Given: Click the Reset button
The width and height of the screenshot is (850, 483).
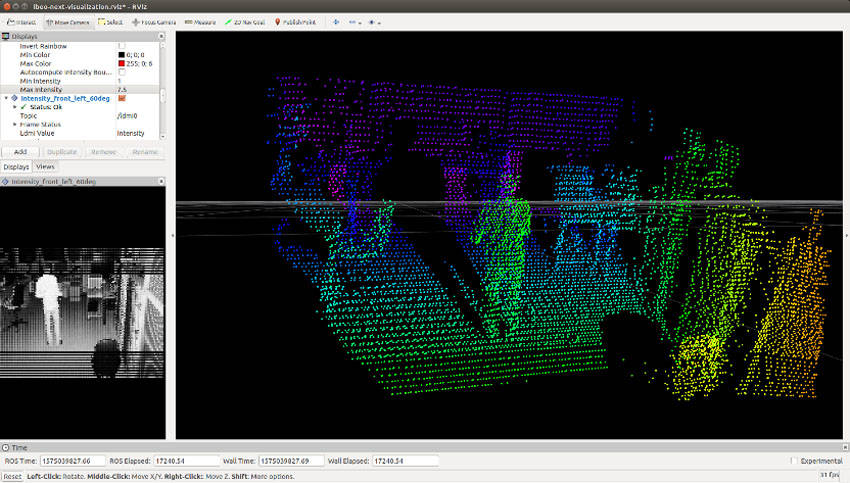Looking at the screenshot, I should click(12, 476).
